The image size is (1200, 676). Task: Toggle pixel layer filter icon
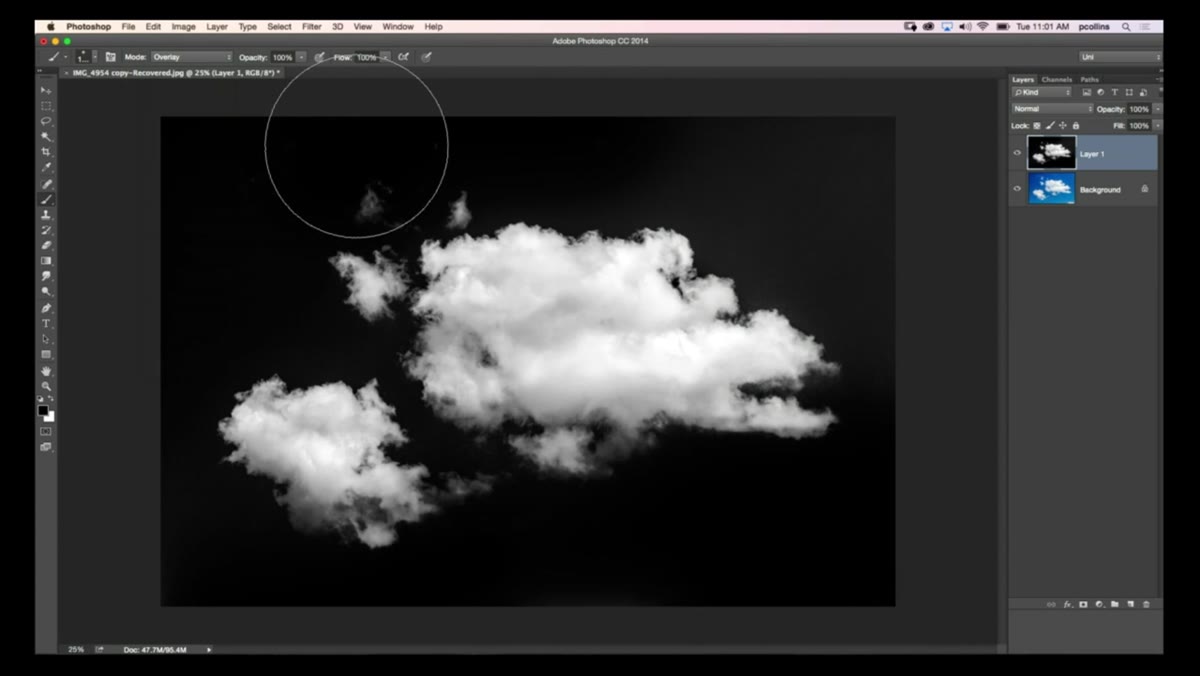click(1087, 92)
